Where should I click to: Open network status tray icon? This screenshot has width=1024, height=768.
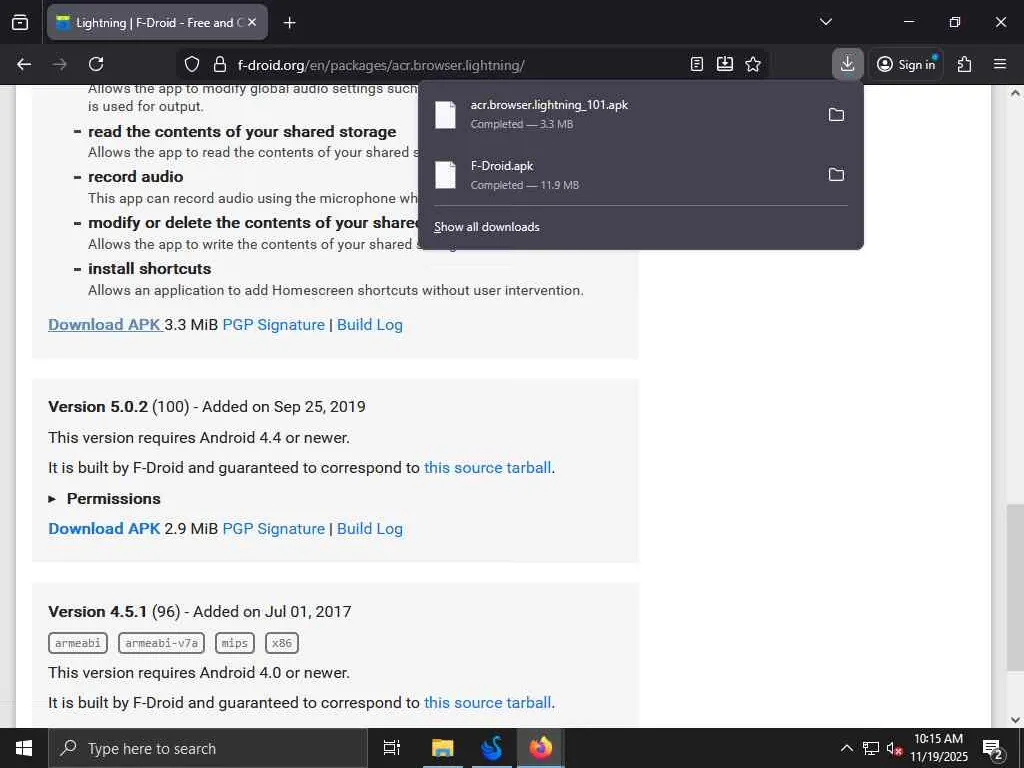[x=871, y=748]
